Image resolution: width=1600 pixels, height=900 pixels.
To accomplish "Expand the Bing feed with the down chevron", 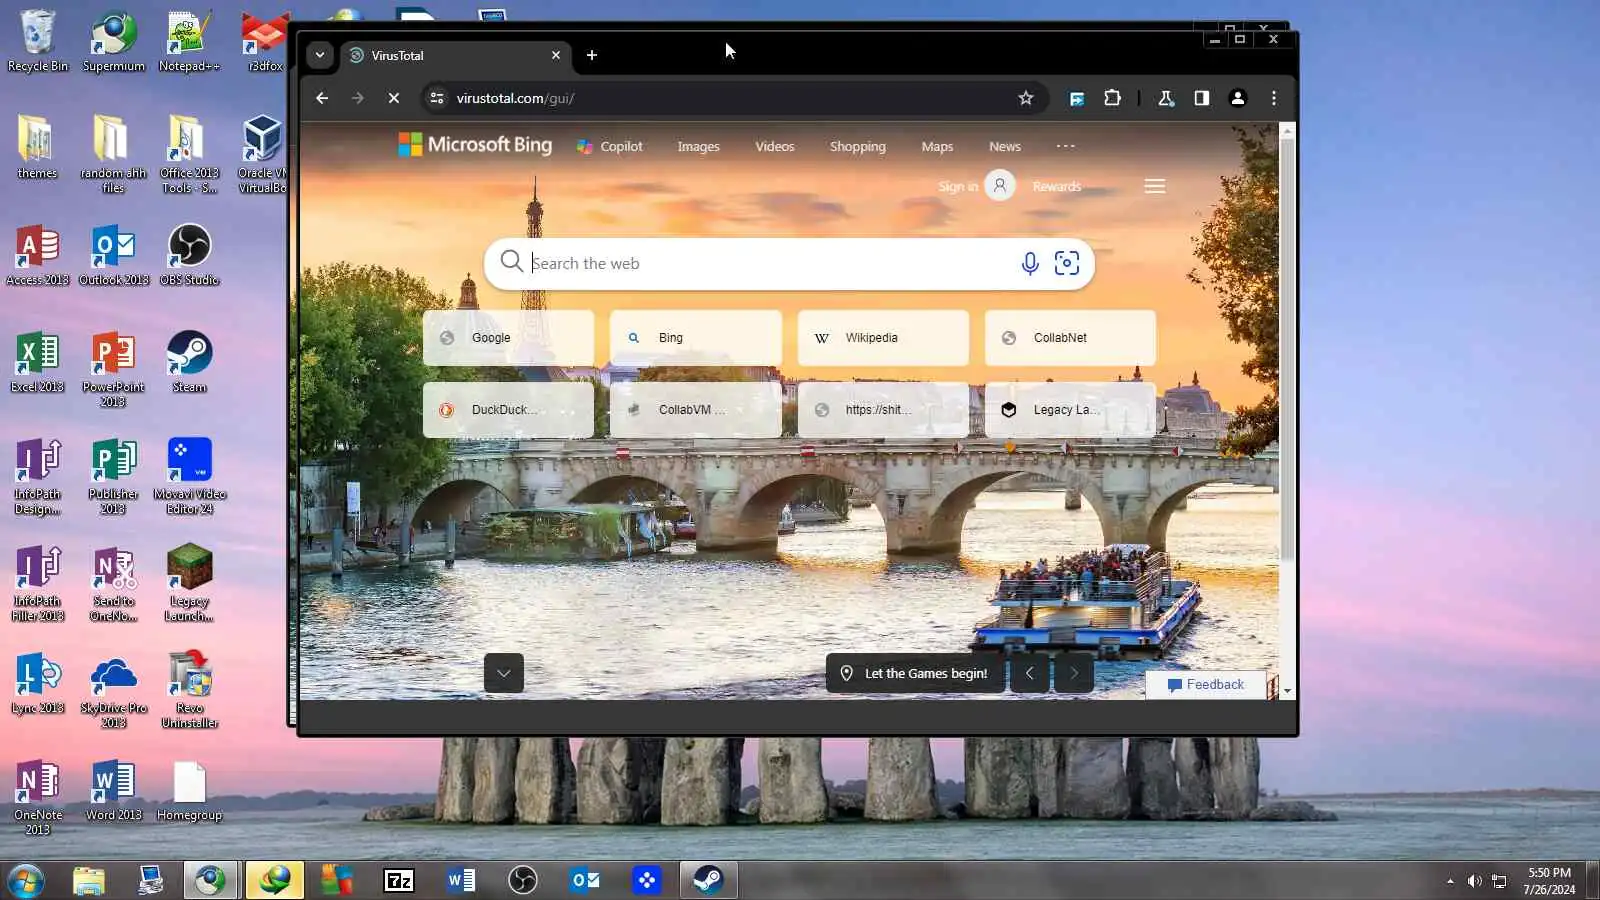I will 504,673.
